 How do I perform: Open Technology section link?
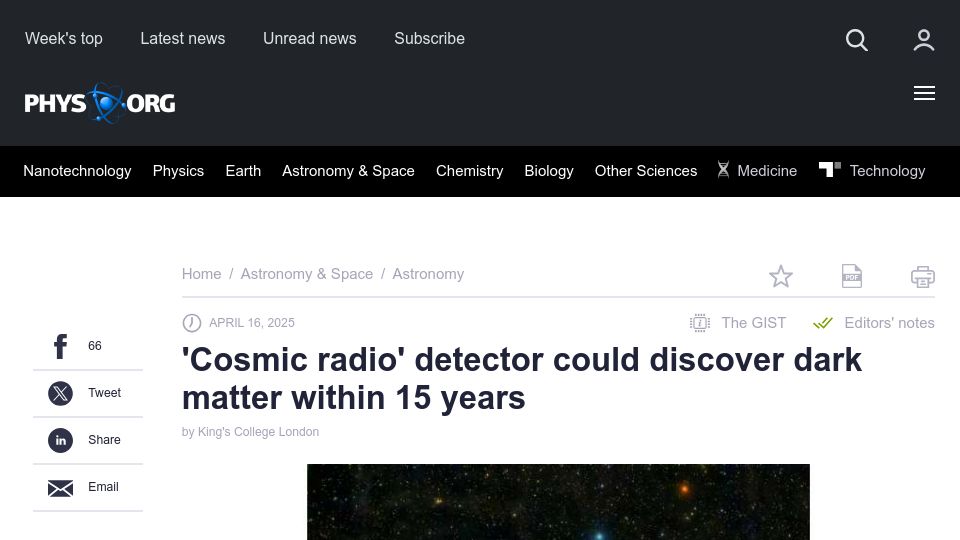(887, 171)
